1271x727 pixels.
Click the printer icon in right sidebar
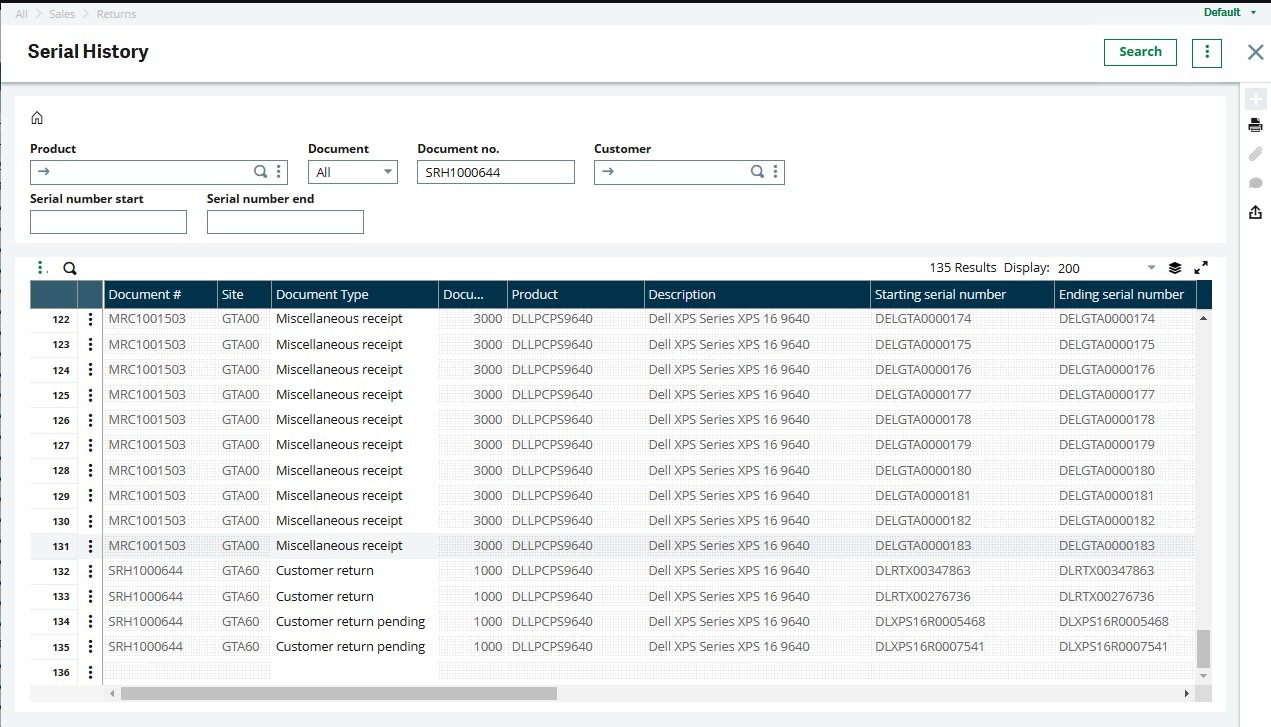click(1255, 125)
